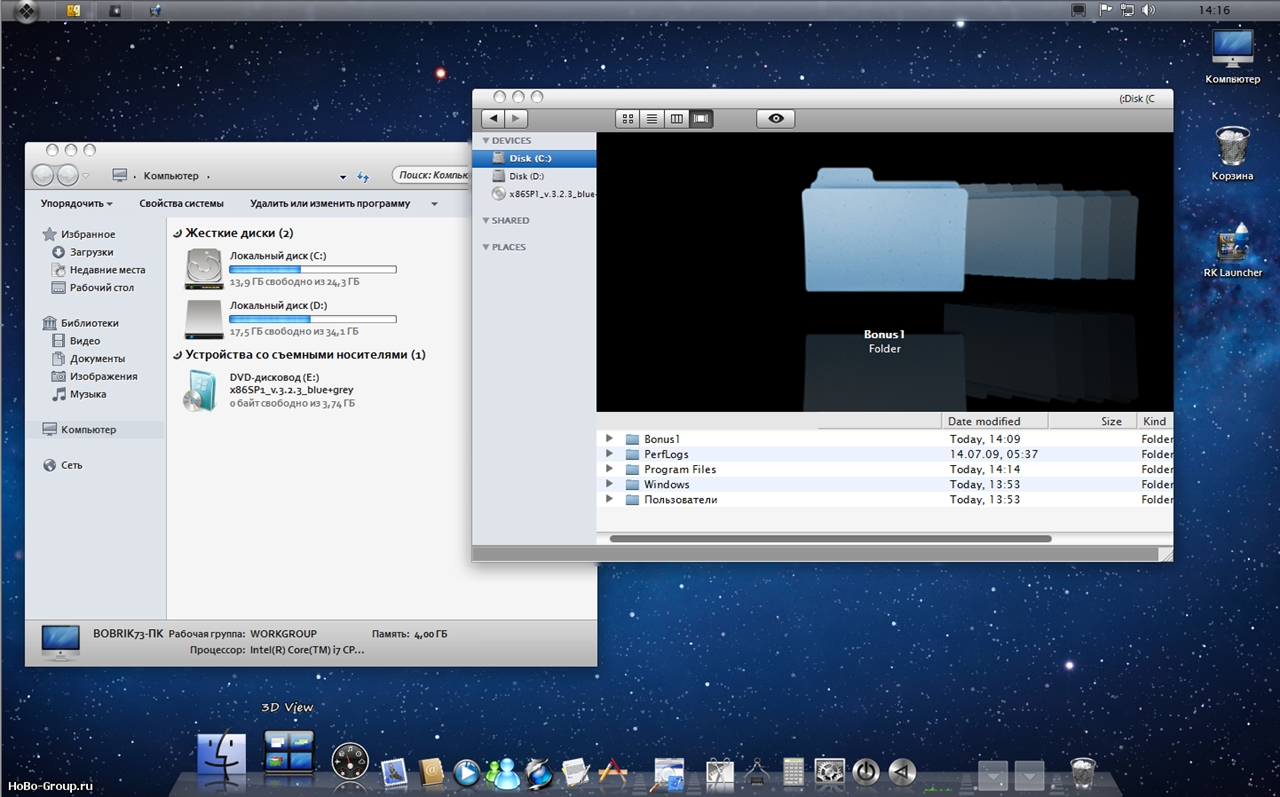Expand the Program Files folder row
This screenshot has height=797, width=1280.
click(609, 468)
